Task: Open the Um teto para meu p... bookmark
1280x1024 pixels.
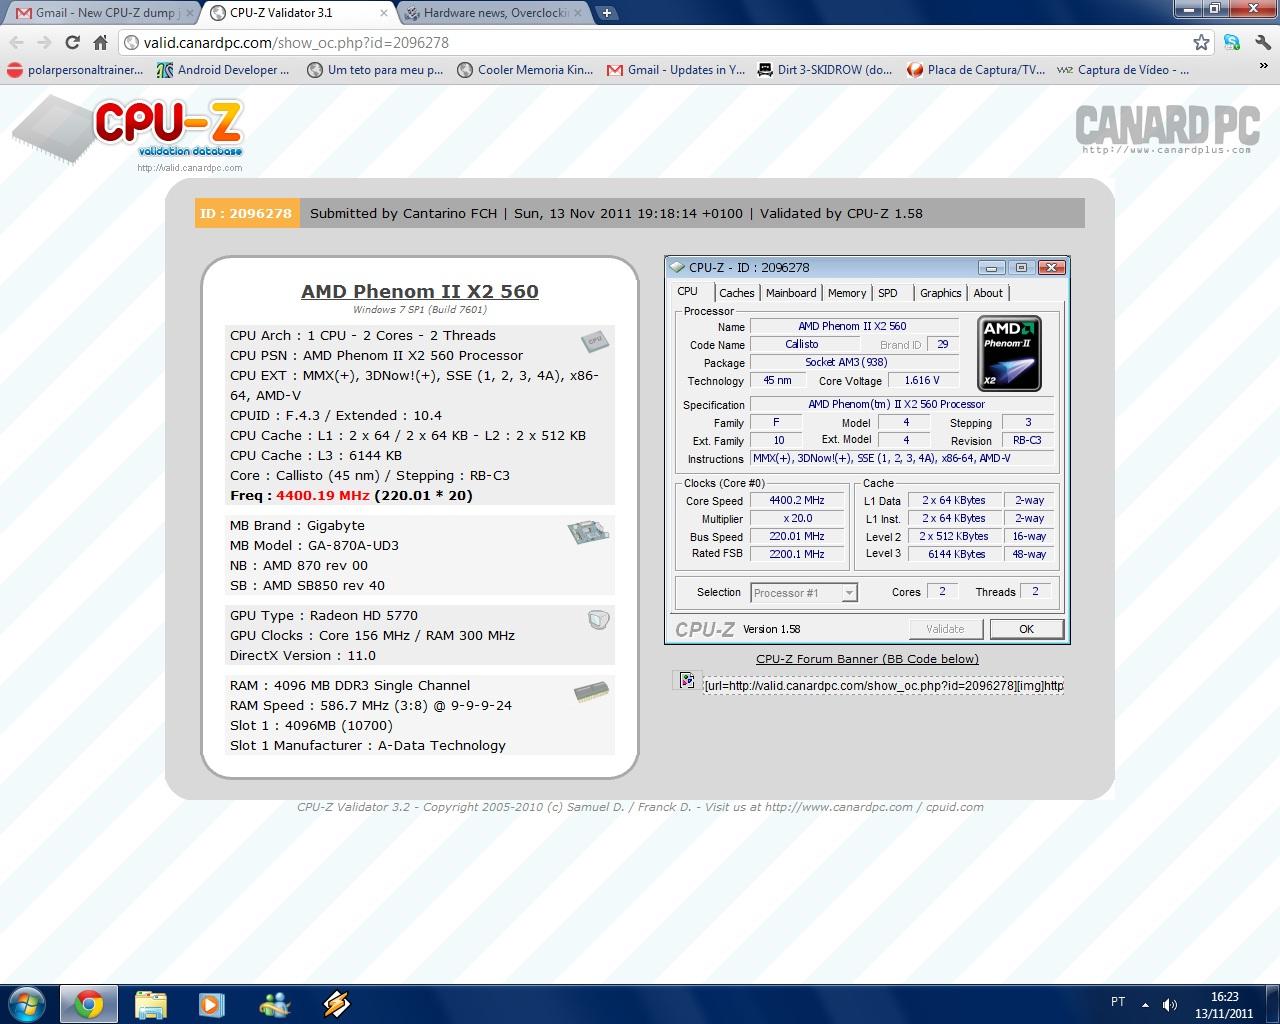Action: pyautogui.click(x=375, y=70)
